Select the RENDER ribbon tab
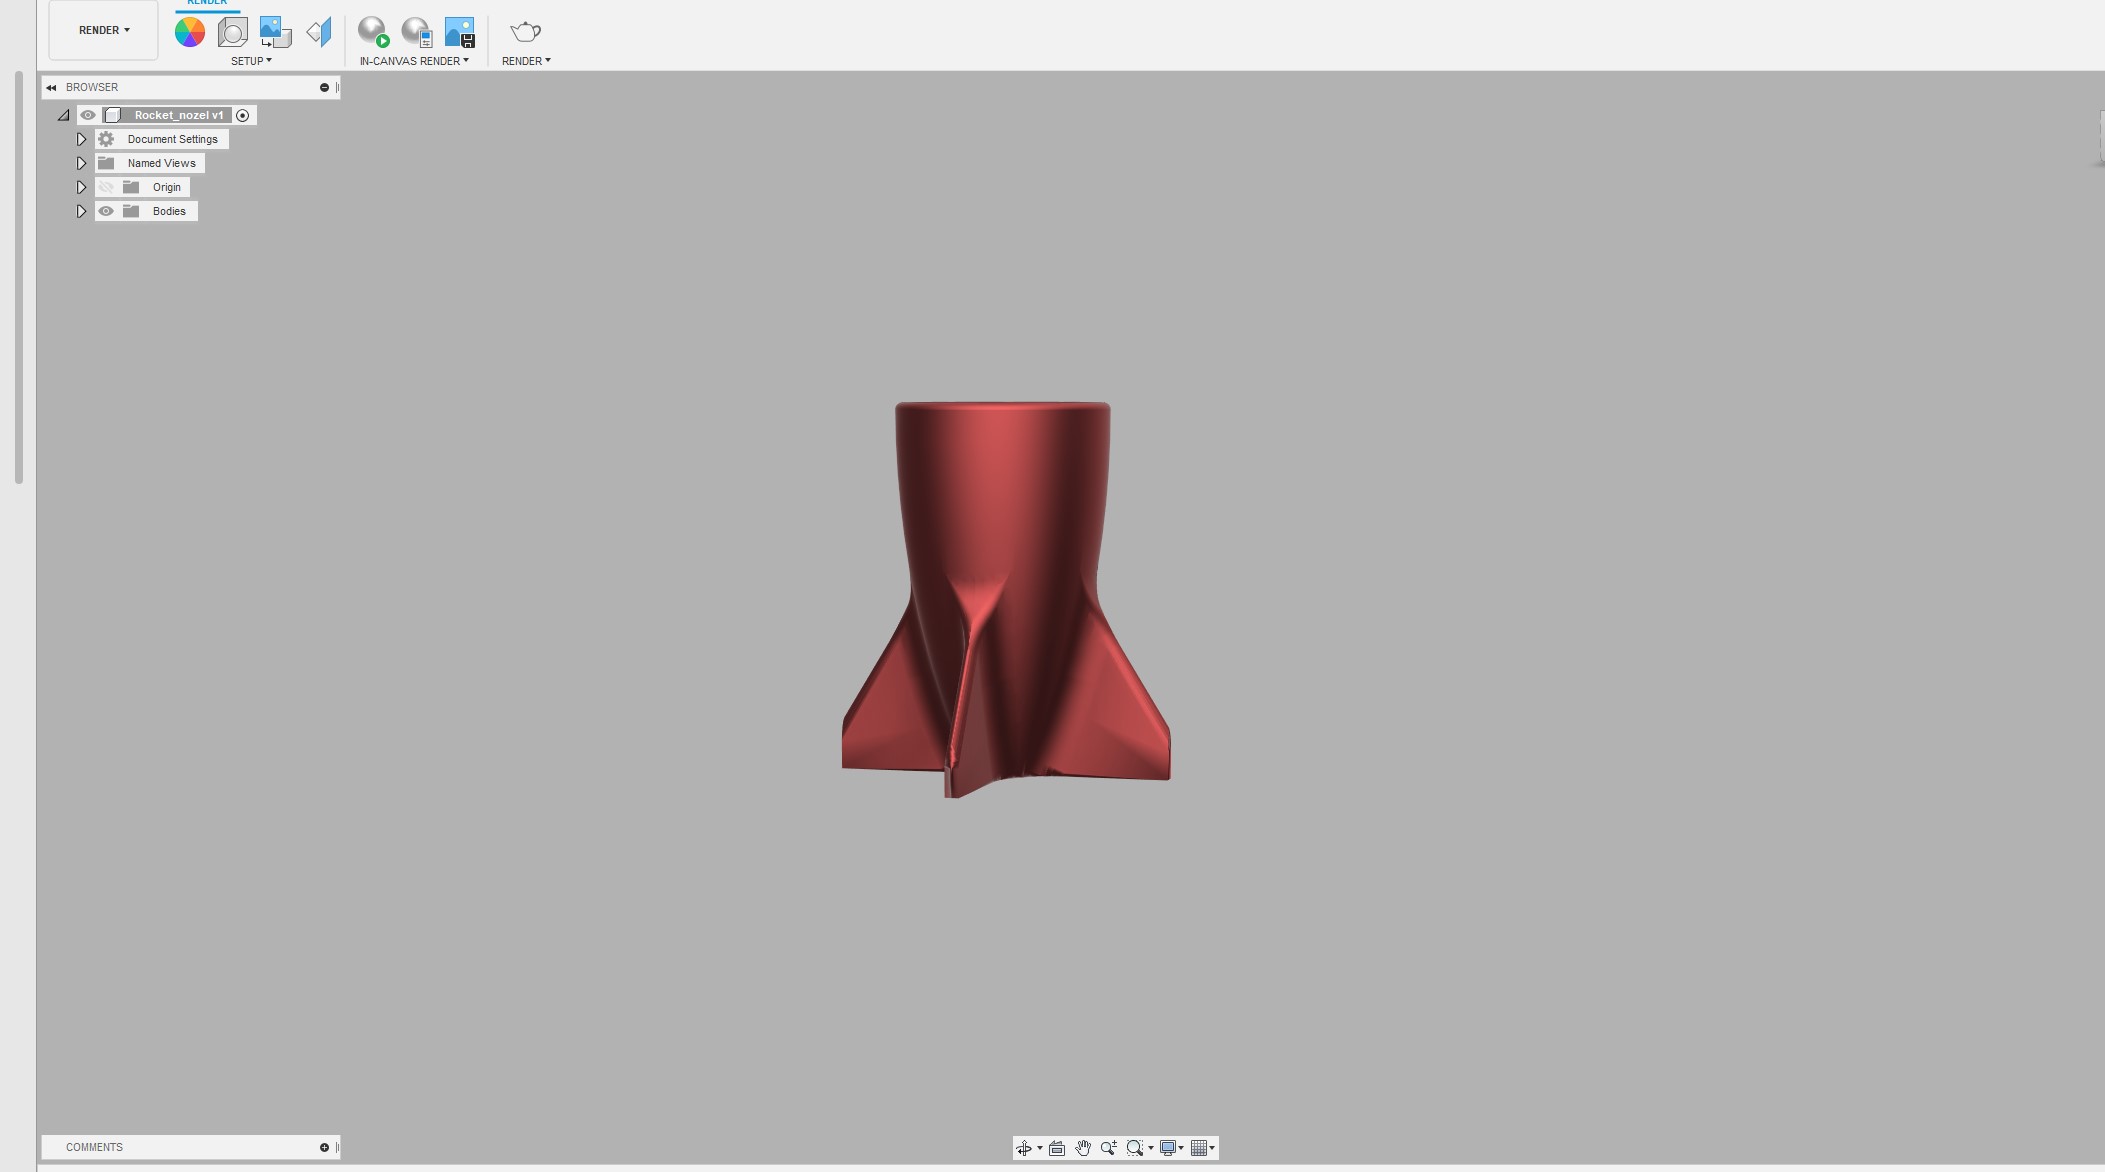This screenshot has height=1172, width=2105. coord(207,3)
